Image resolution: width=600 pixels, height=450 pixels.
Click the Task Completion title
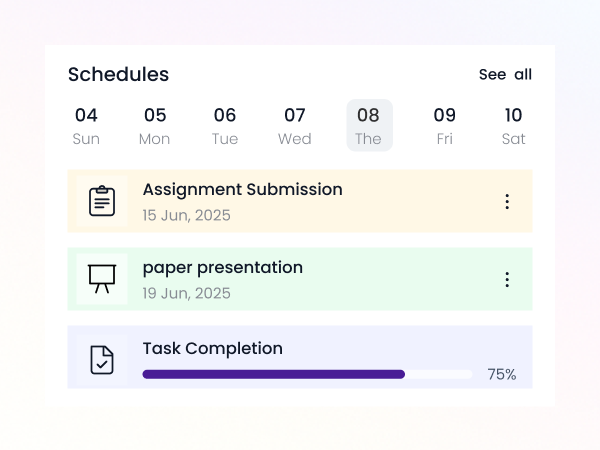coord(213,349)
